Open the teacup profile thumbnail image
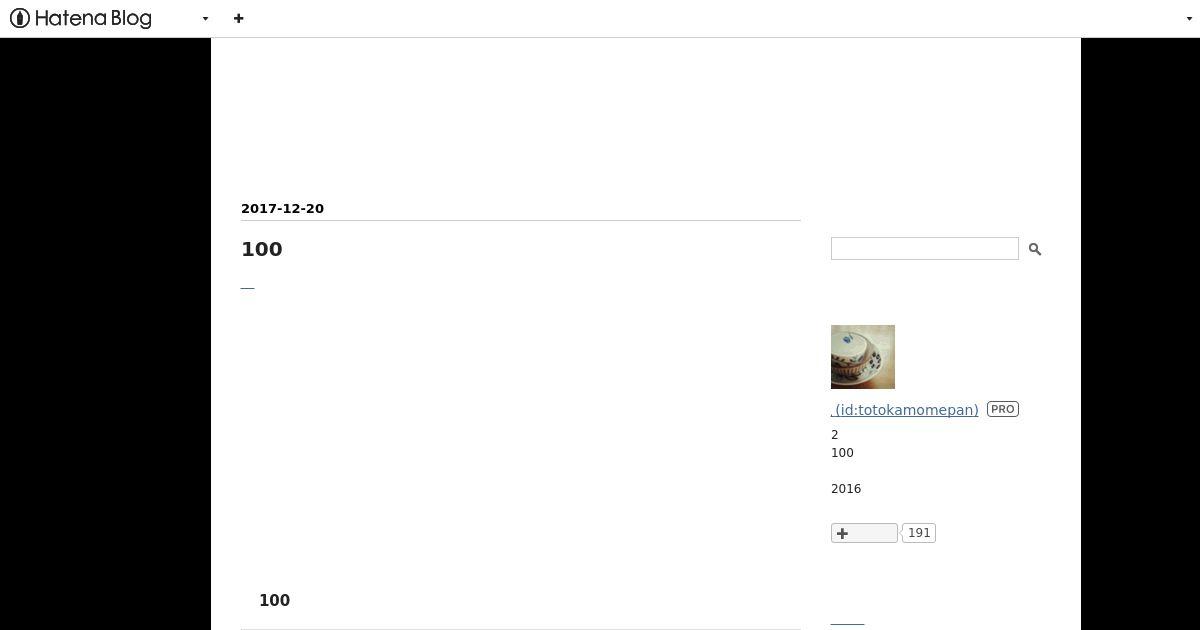This screenshot has width=1200, height=630. pos(863,357)
